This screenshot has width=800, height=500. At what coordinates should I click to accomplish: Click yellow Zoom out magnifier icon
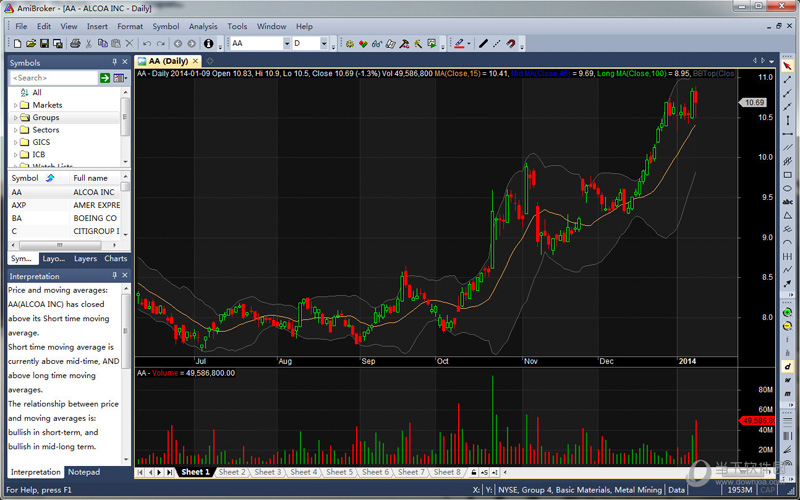[x=787, y=326]
